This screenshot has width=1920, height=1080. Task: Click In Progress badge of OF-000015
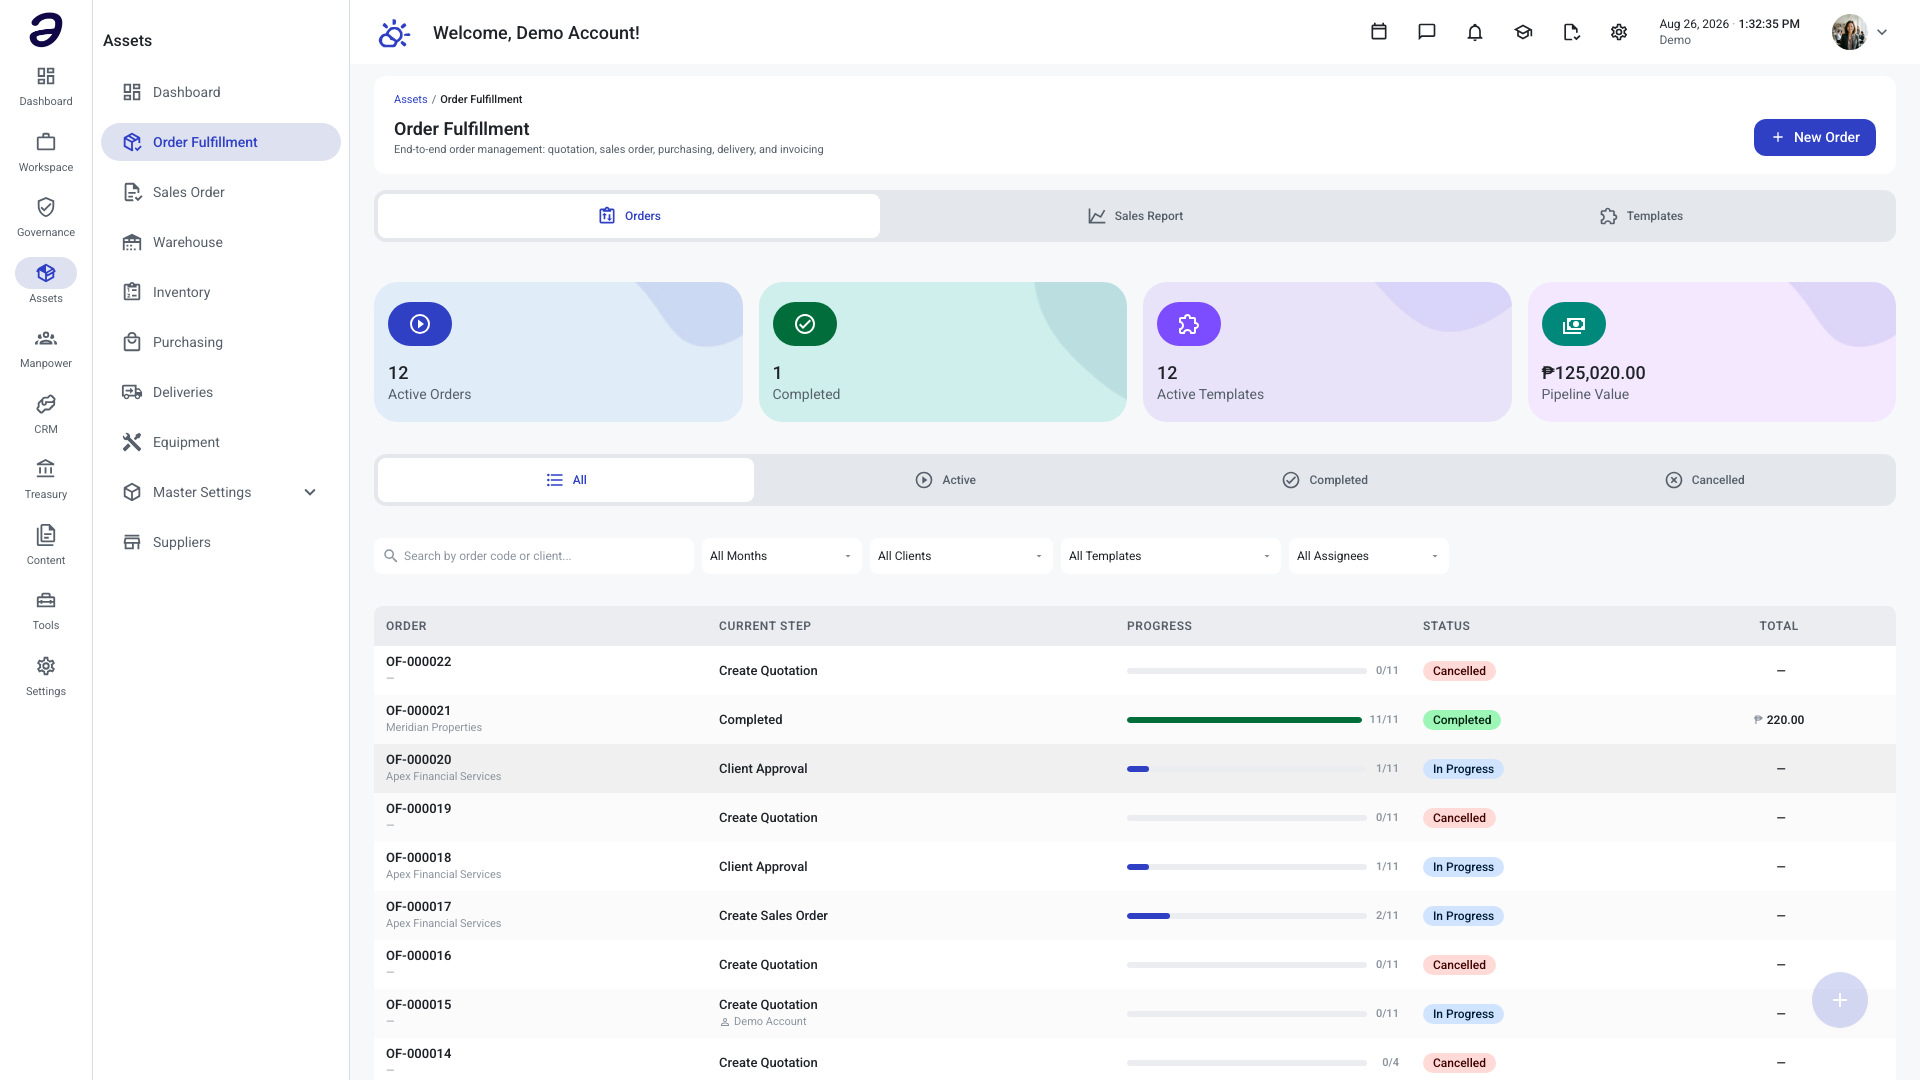pos(1463,1014)
